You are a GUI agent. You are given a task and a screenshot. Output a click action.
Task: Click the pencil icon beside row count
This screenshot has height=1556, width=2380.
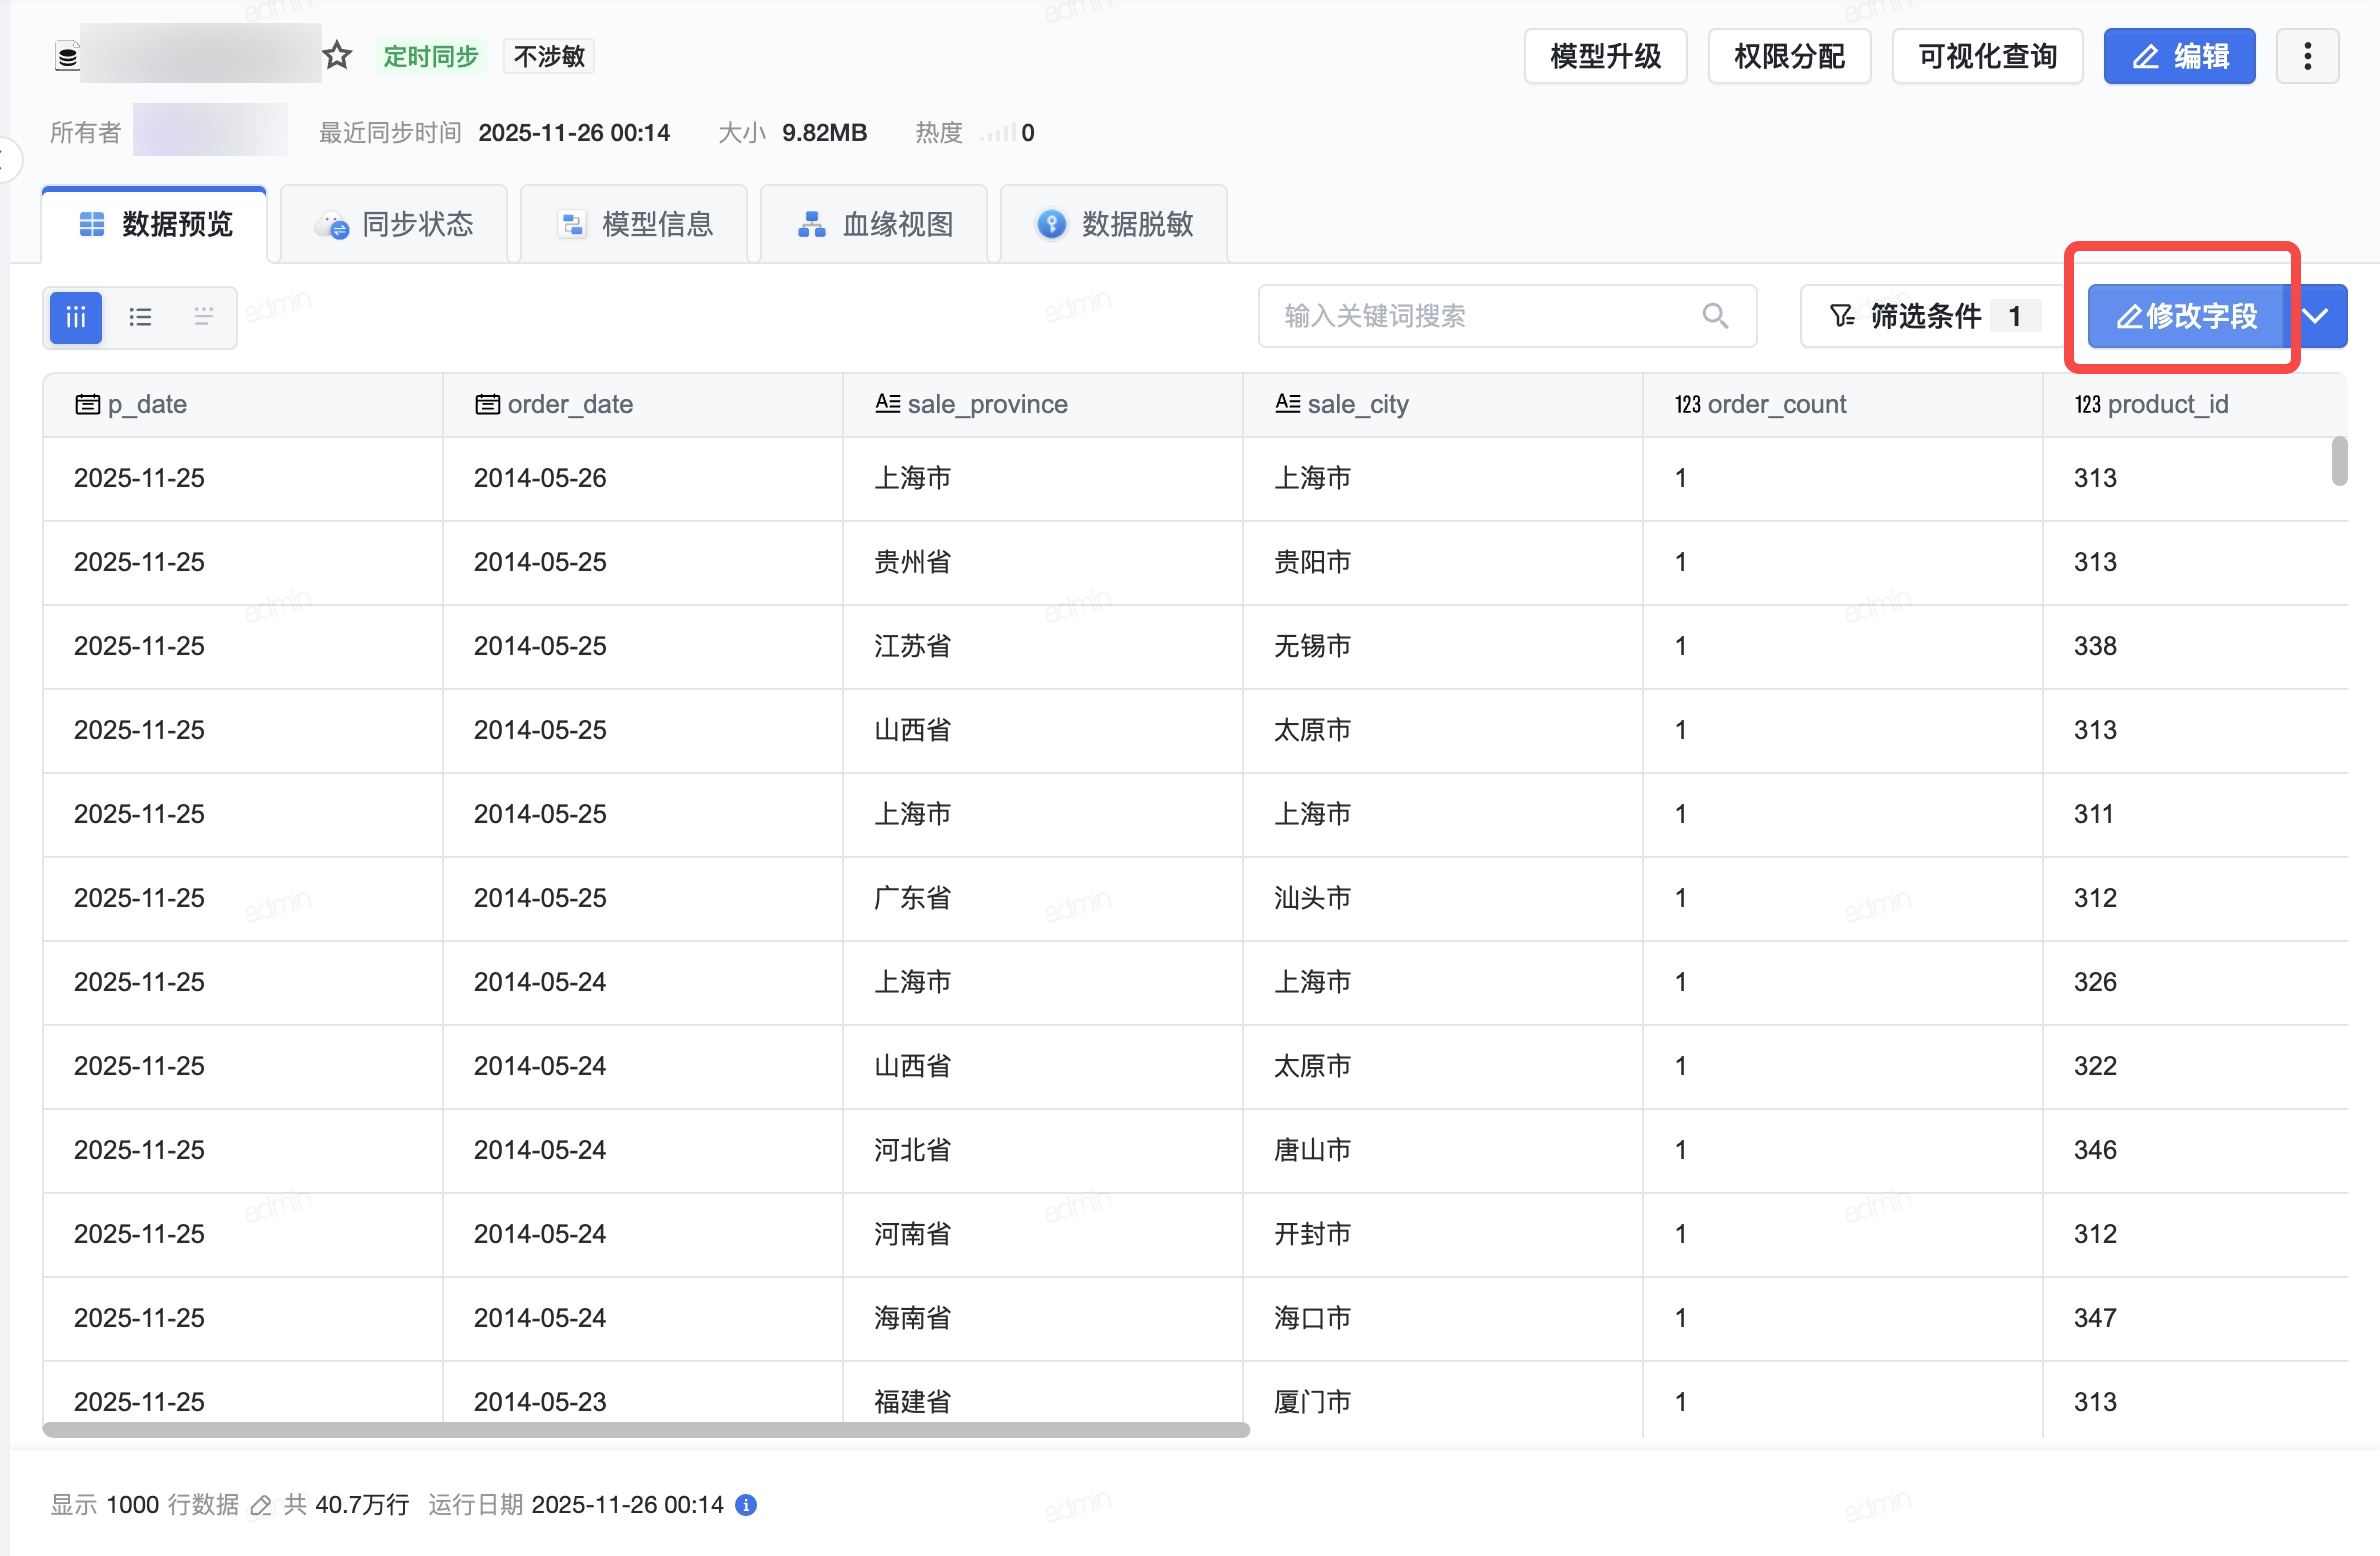pos(261,1505)
